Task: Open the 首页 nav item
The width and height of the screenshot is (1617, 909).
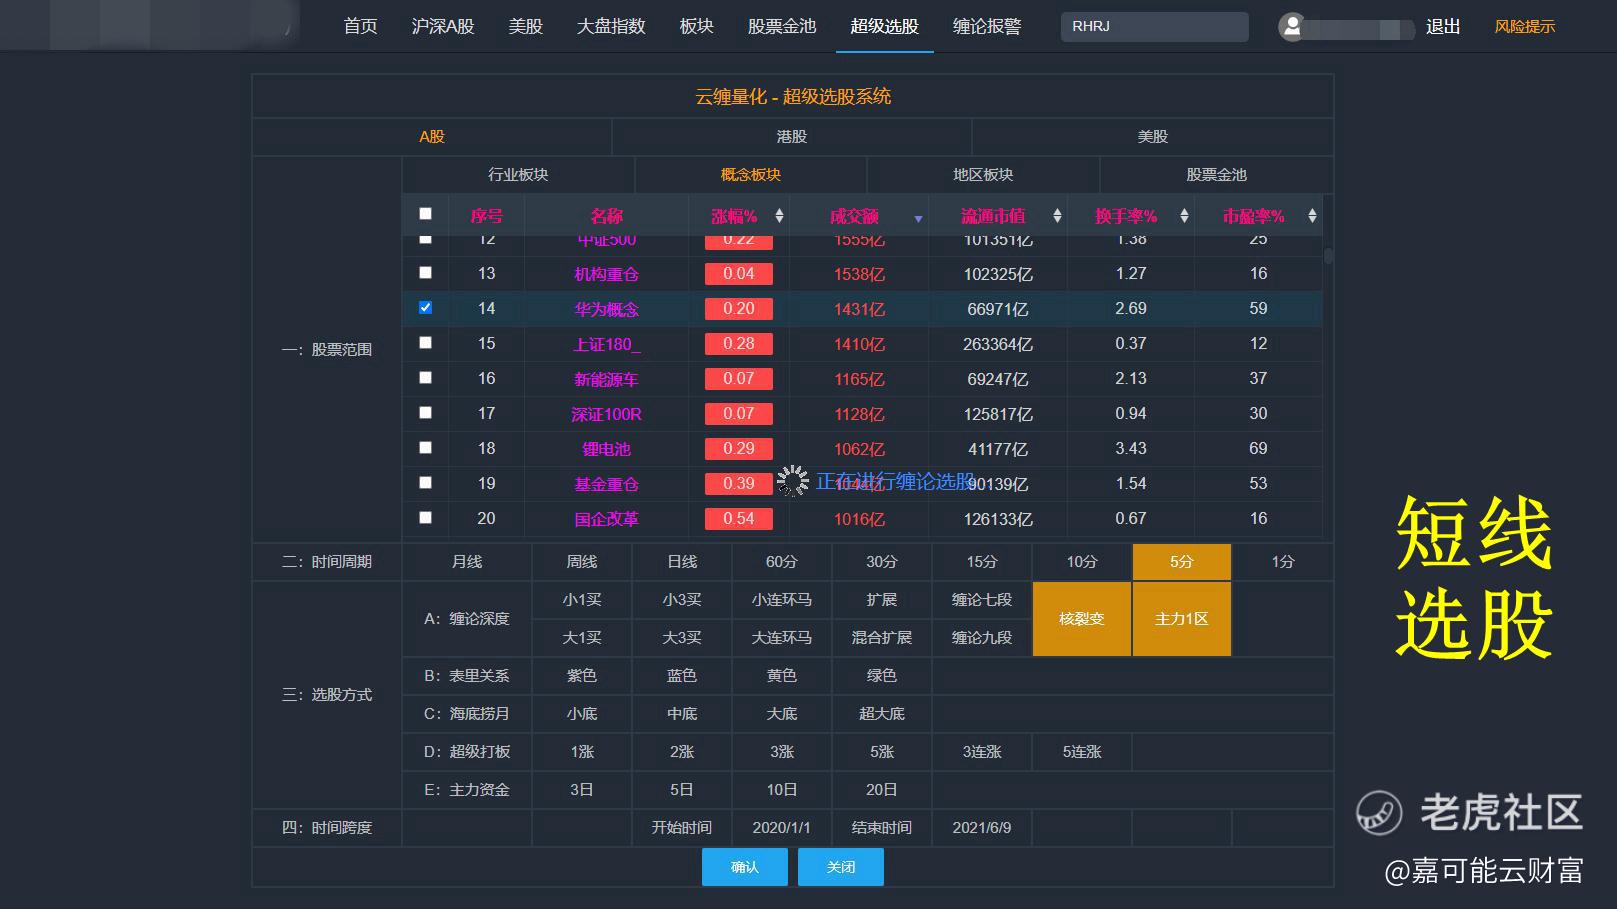Action: (360, 27)
